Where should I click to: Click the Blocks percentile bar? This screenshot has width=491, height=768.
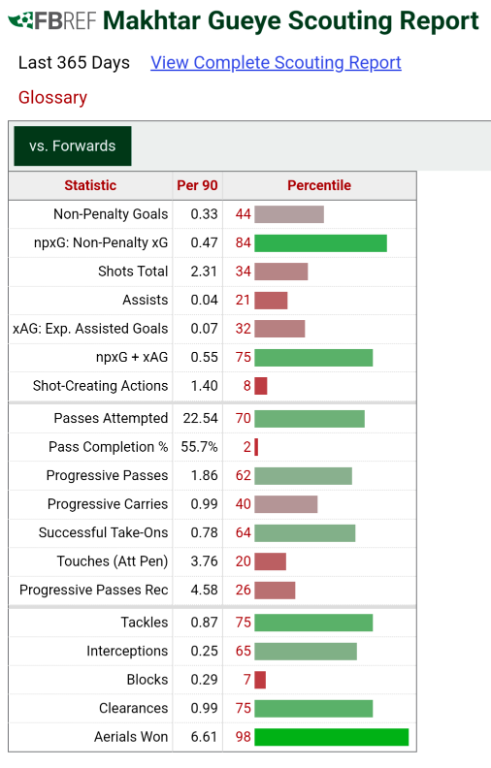[260, 680]
